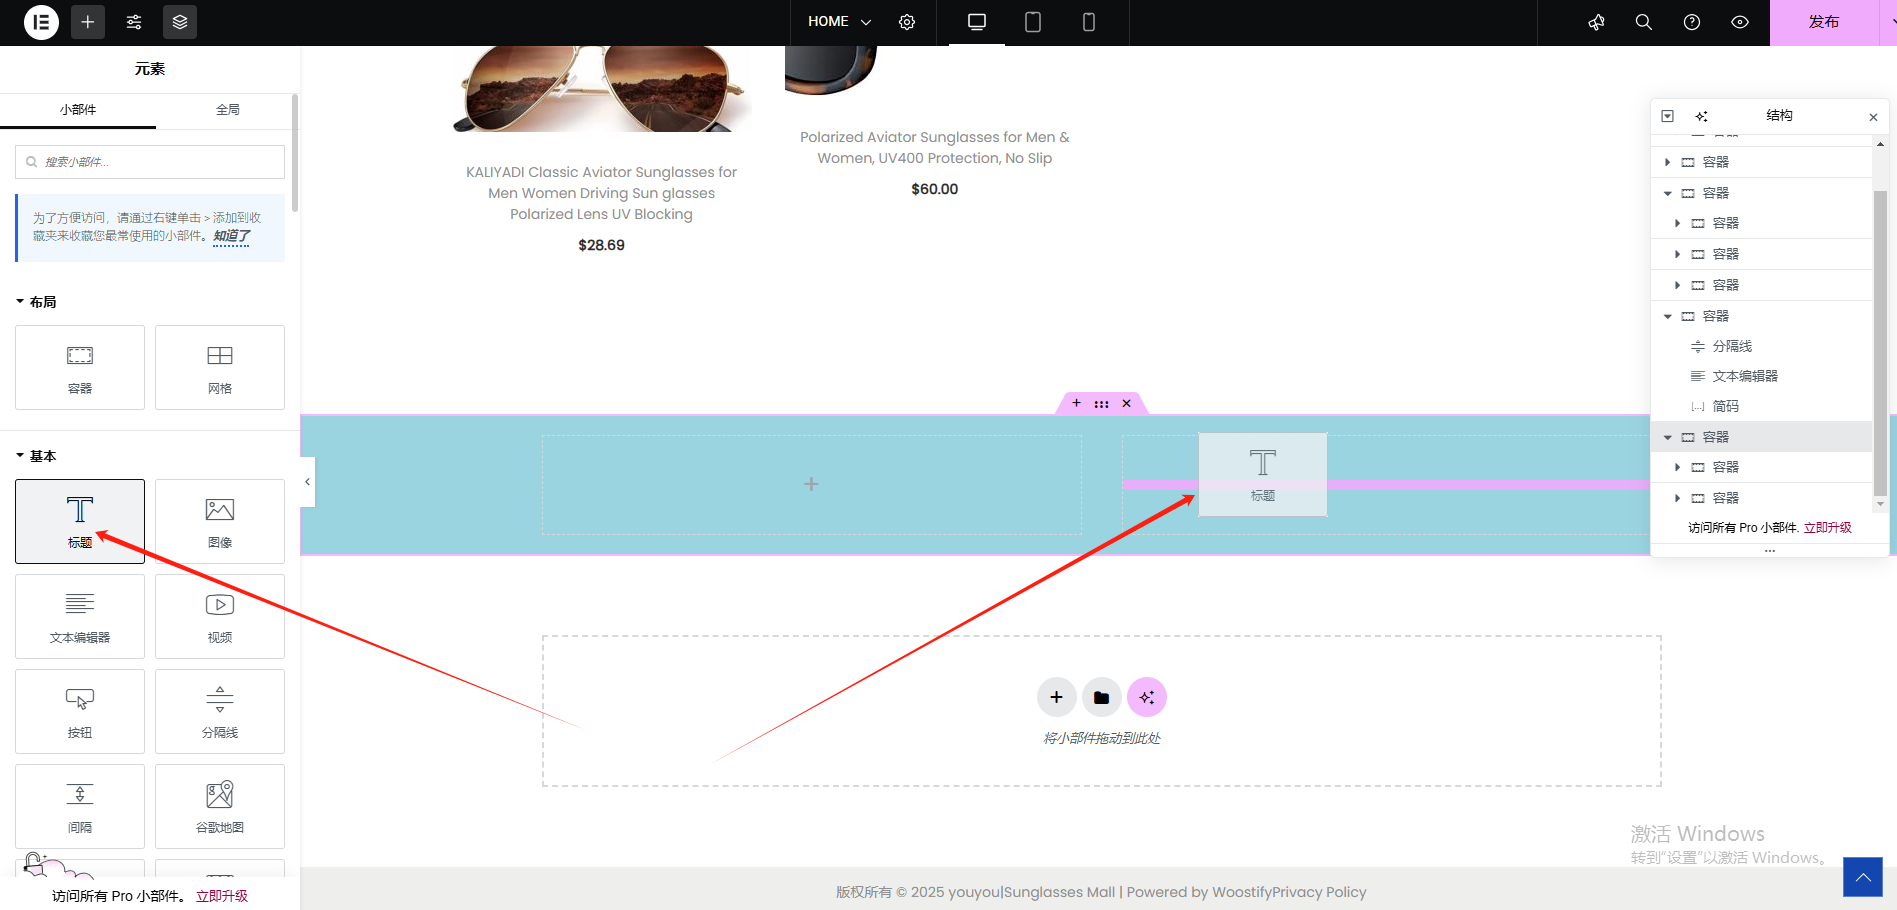
Task: Click the 搜索小部件 search field
Action: 150,162
